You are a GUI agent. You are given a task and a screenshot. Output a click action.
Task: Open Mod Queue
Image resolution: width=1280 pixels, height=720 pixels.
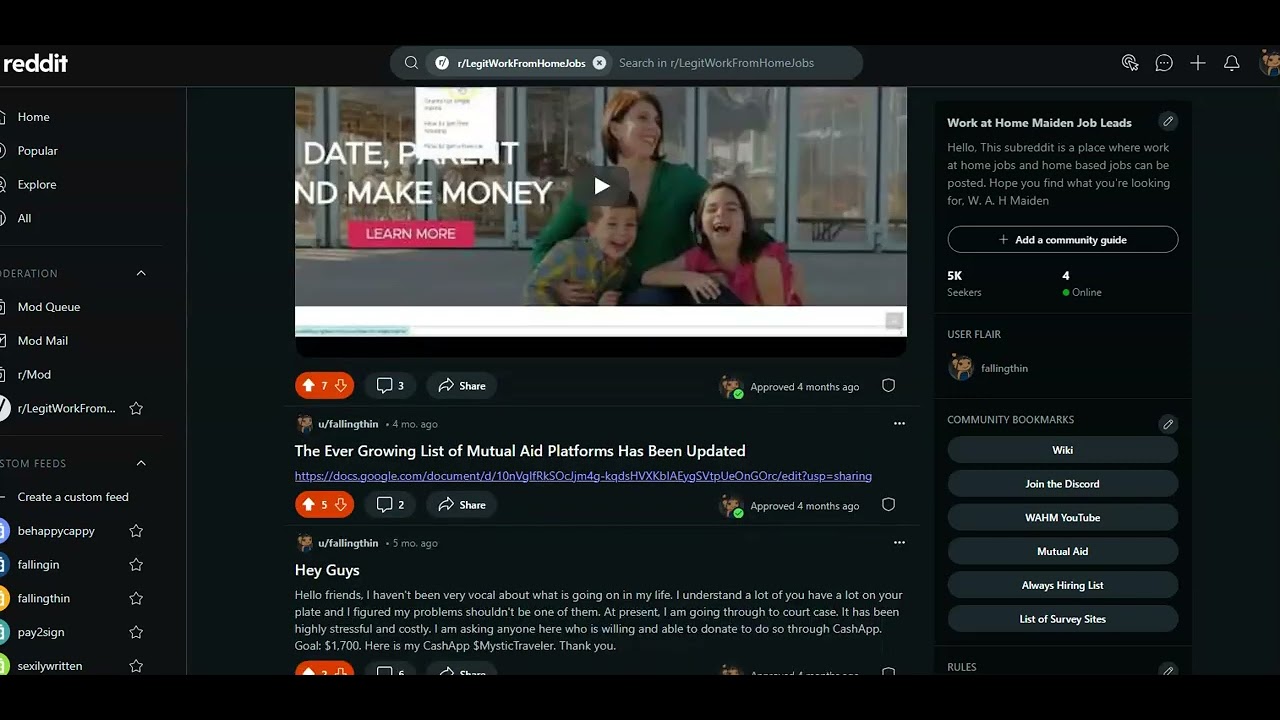pos(48,307)
